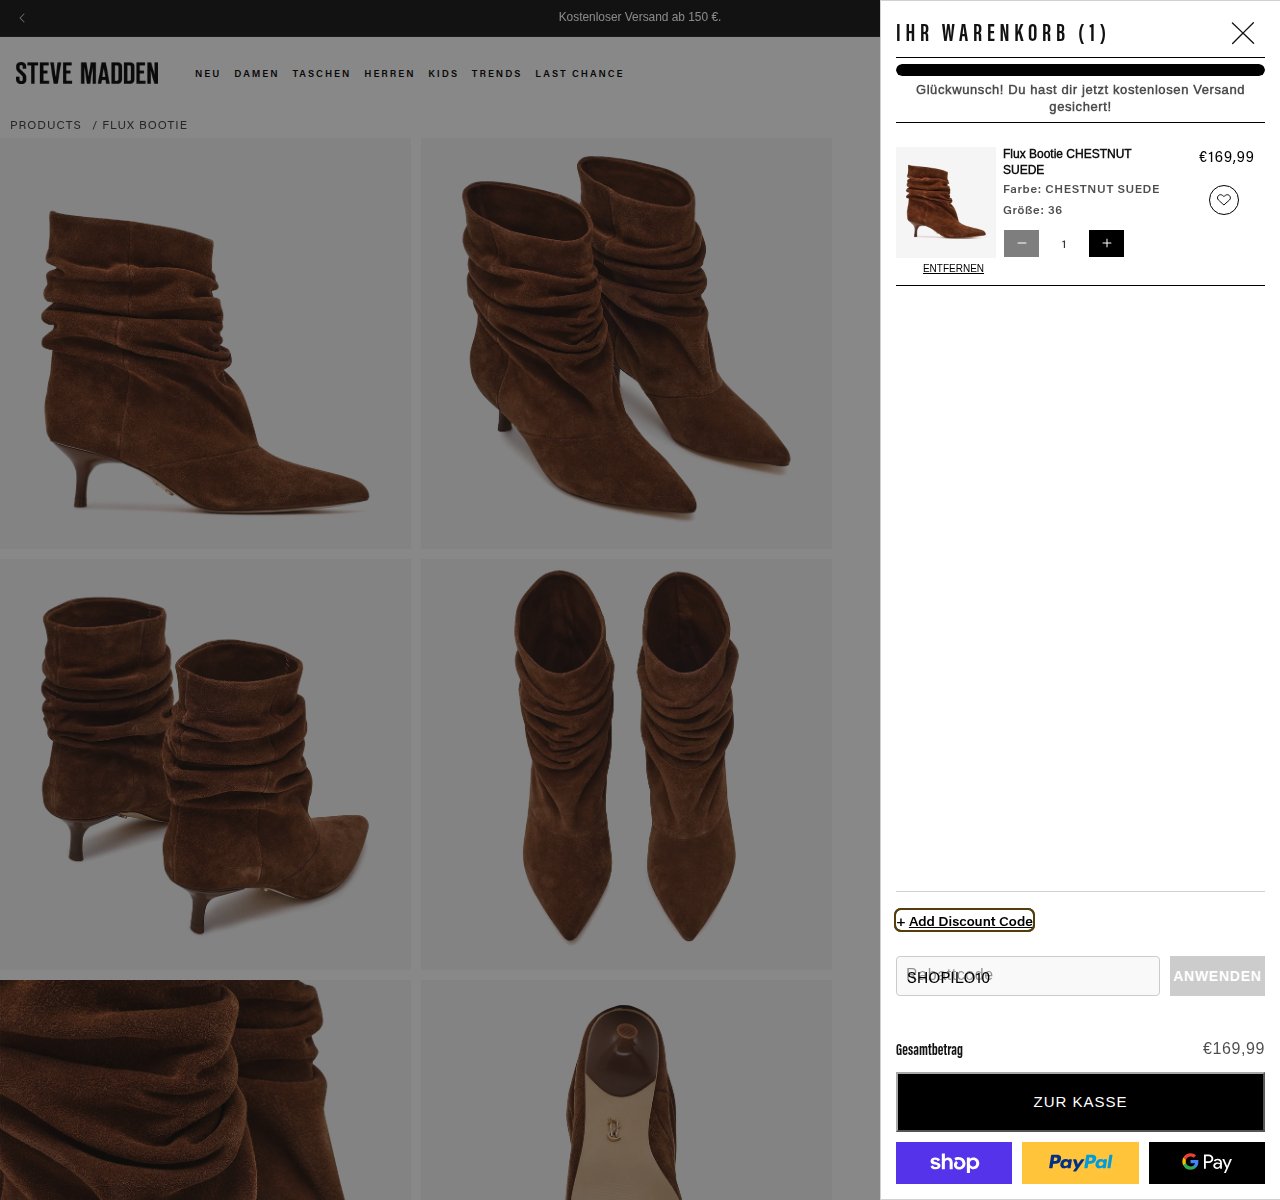Go to PRODUCTS breadcrumb
This screenshot has width=1280, height=1200.
pyautogui.click(x=46, y=125)
